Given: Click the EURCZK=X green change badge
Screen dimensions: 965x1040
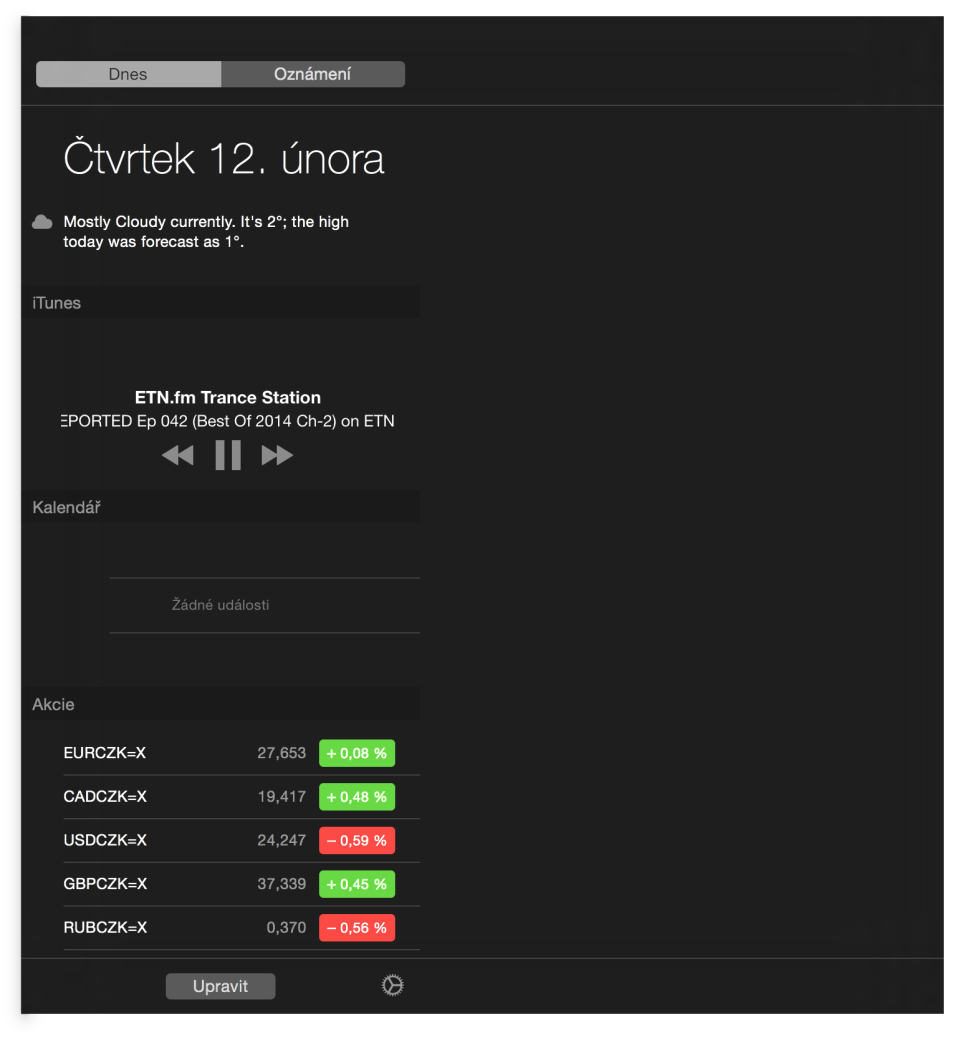Looking at the screenshot, I should (x=356, y=753).
